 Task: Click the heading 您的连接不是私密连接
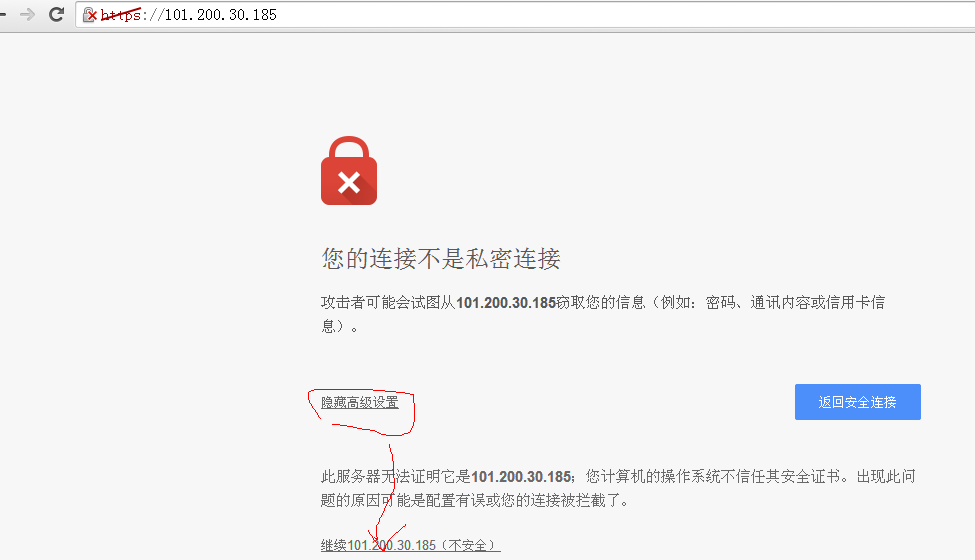[x=441, y=259]
